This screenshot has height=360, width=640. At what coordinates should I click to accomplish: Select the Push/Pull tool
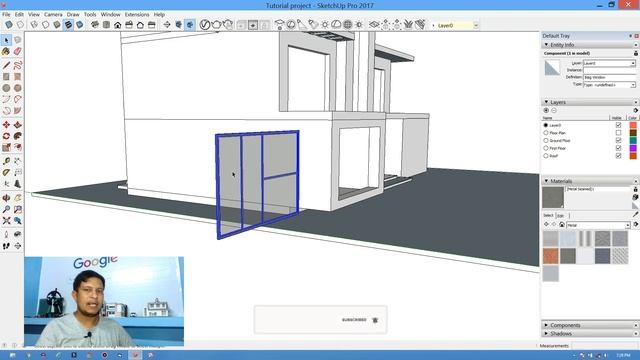[x=18, y=124]
